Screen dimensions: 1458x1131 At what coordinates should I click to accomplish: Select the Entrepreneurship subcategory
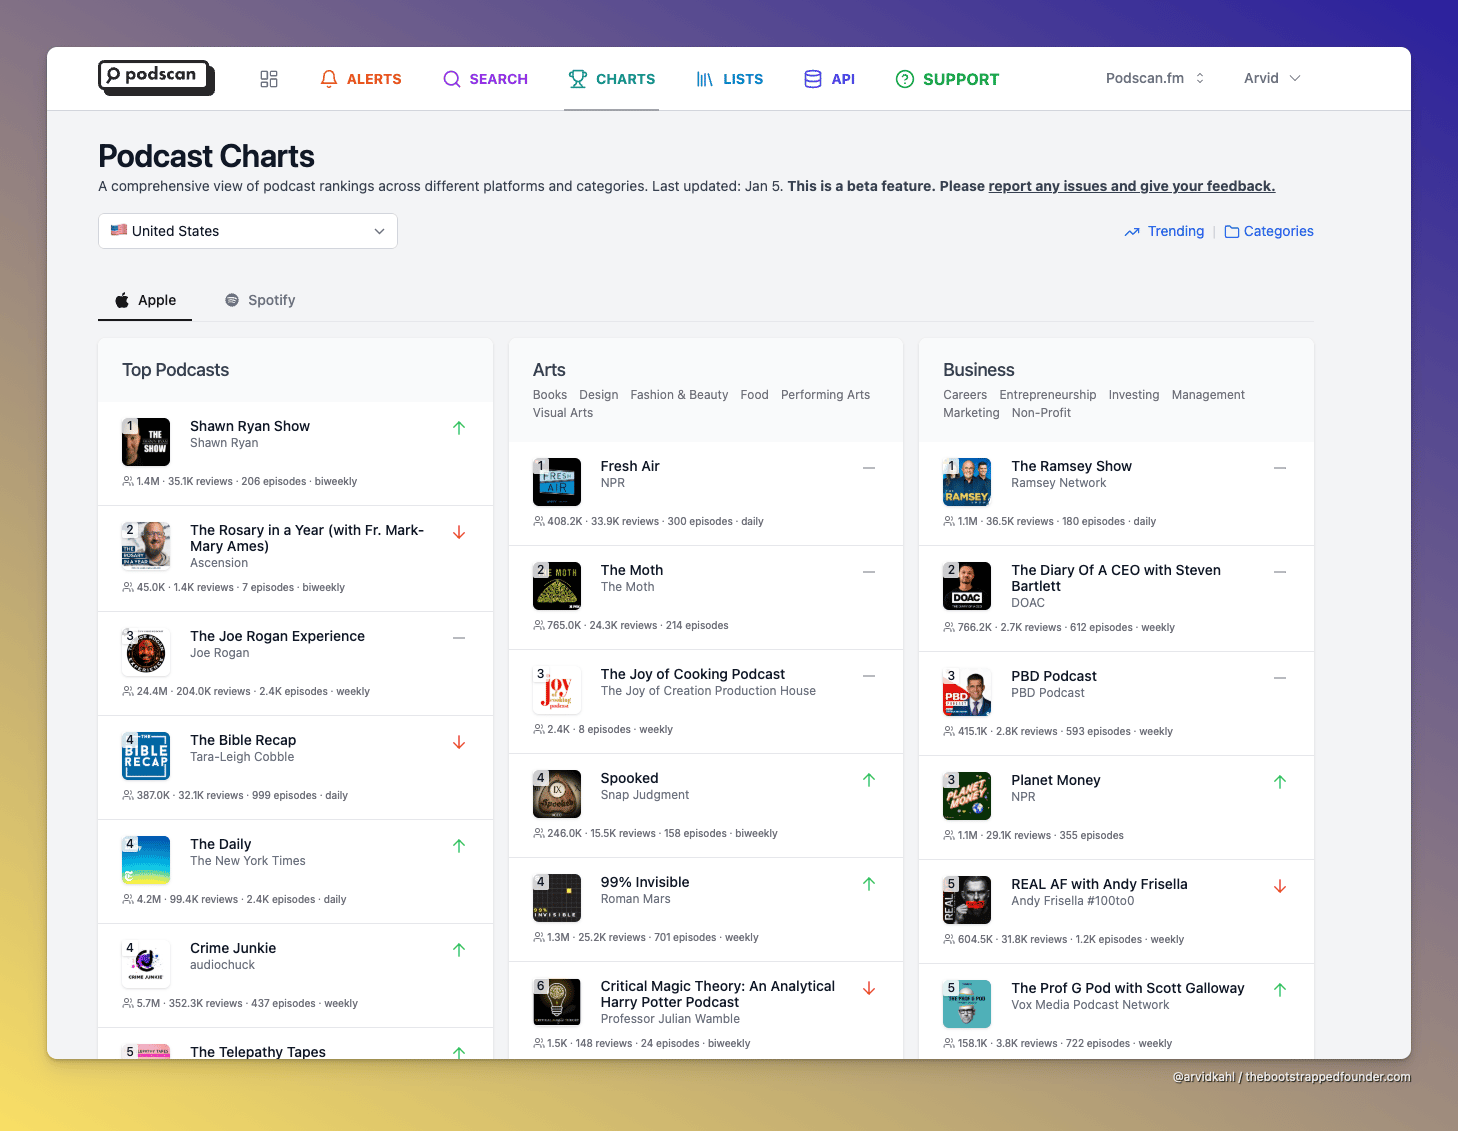point(1048,395)
